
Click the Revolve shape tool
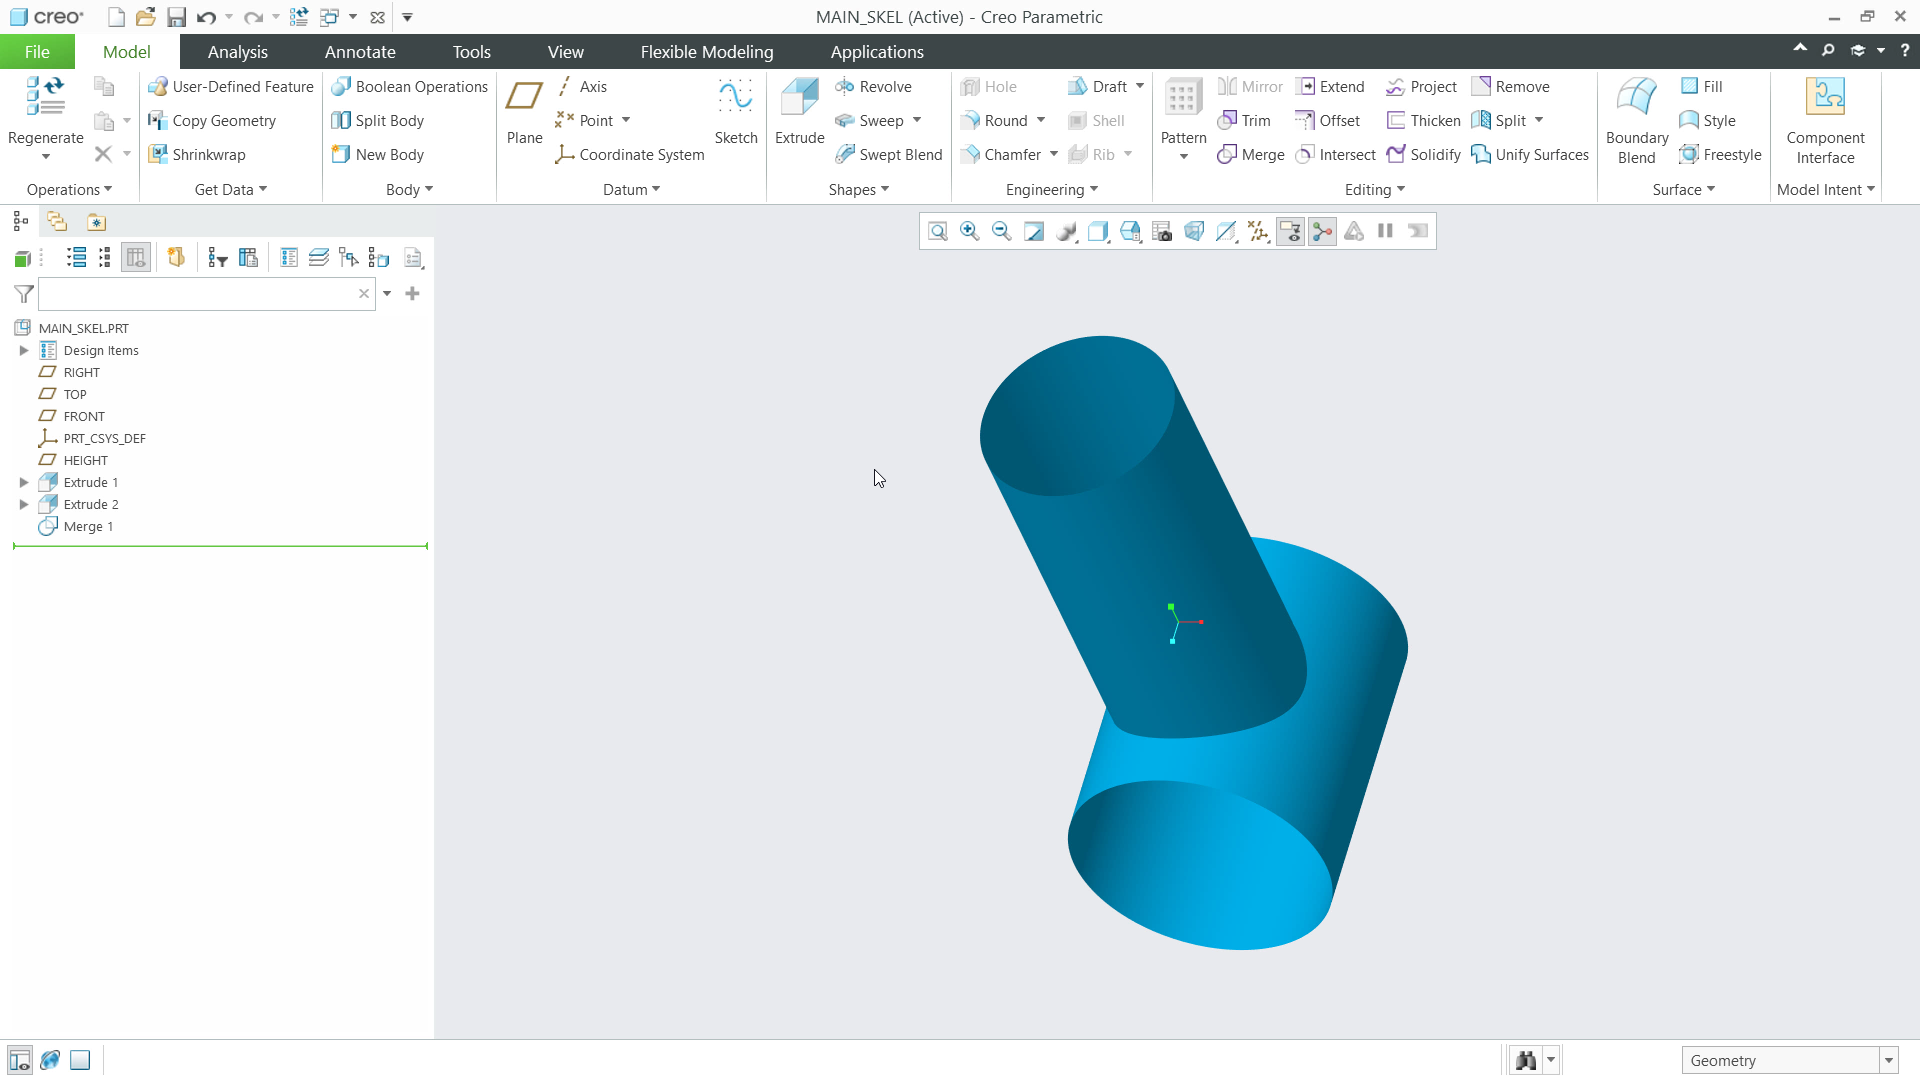(x=873, y=87)
